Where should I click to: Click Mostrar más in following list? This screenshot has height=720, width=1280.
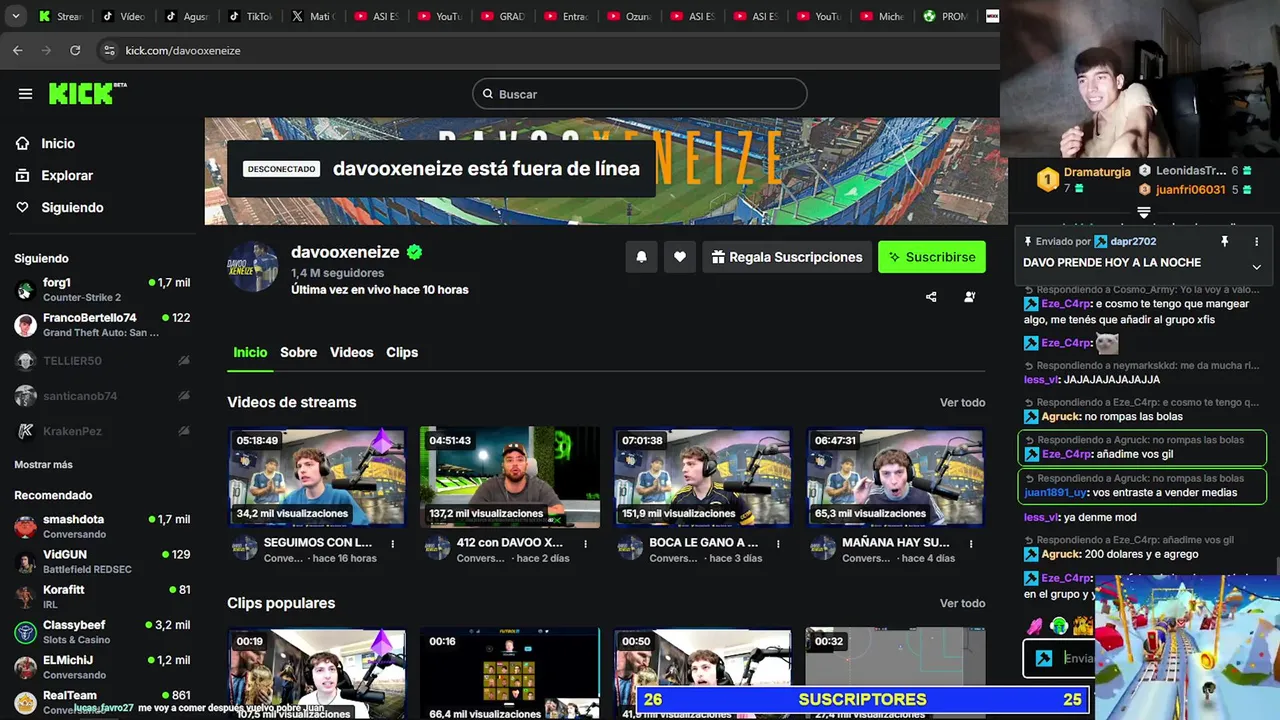click(x=43, y=465)
